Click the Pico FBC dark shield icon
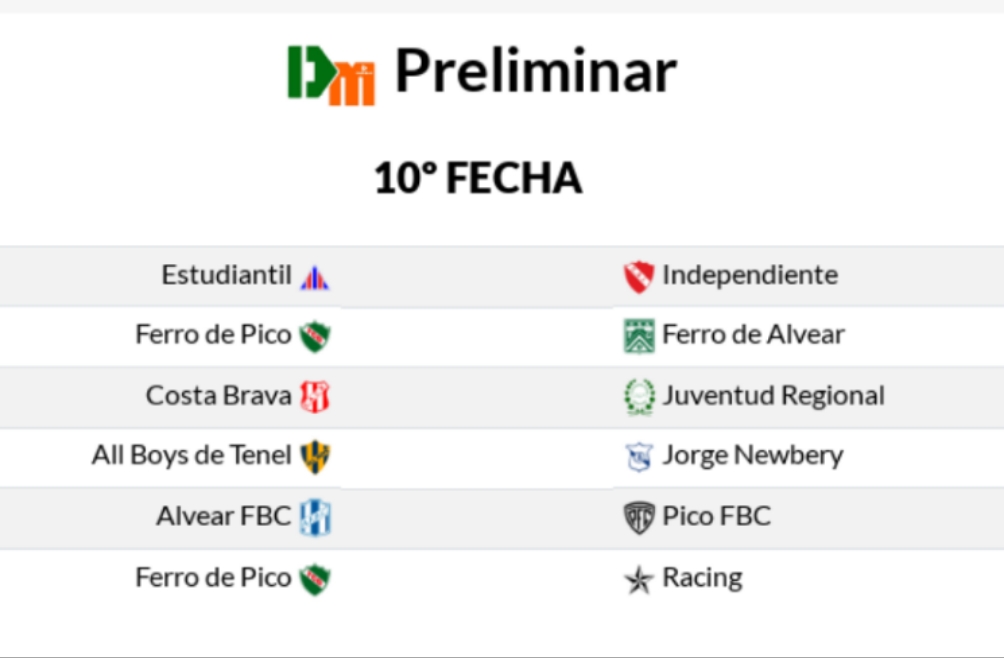Screen dimensions: 1004x658 tap(639, 517)
